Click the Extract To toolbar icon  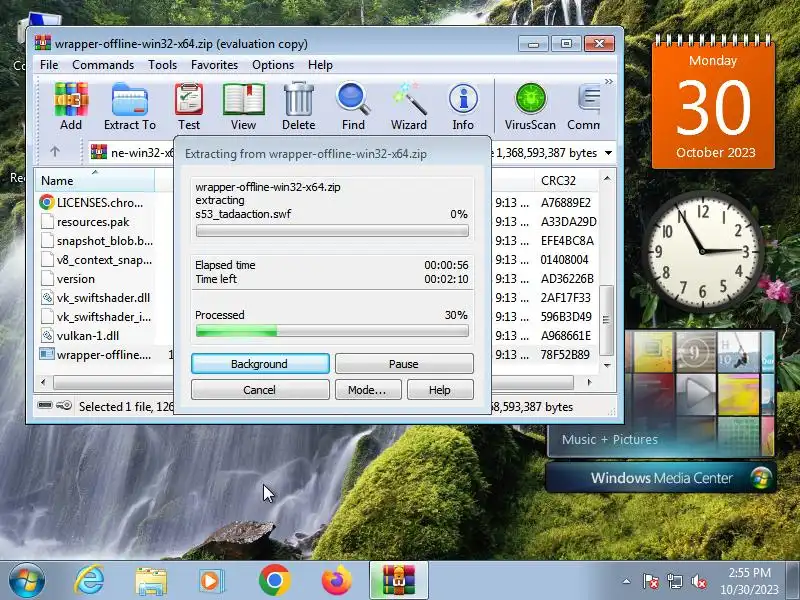[130, 106]
